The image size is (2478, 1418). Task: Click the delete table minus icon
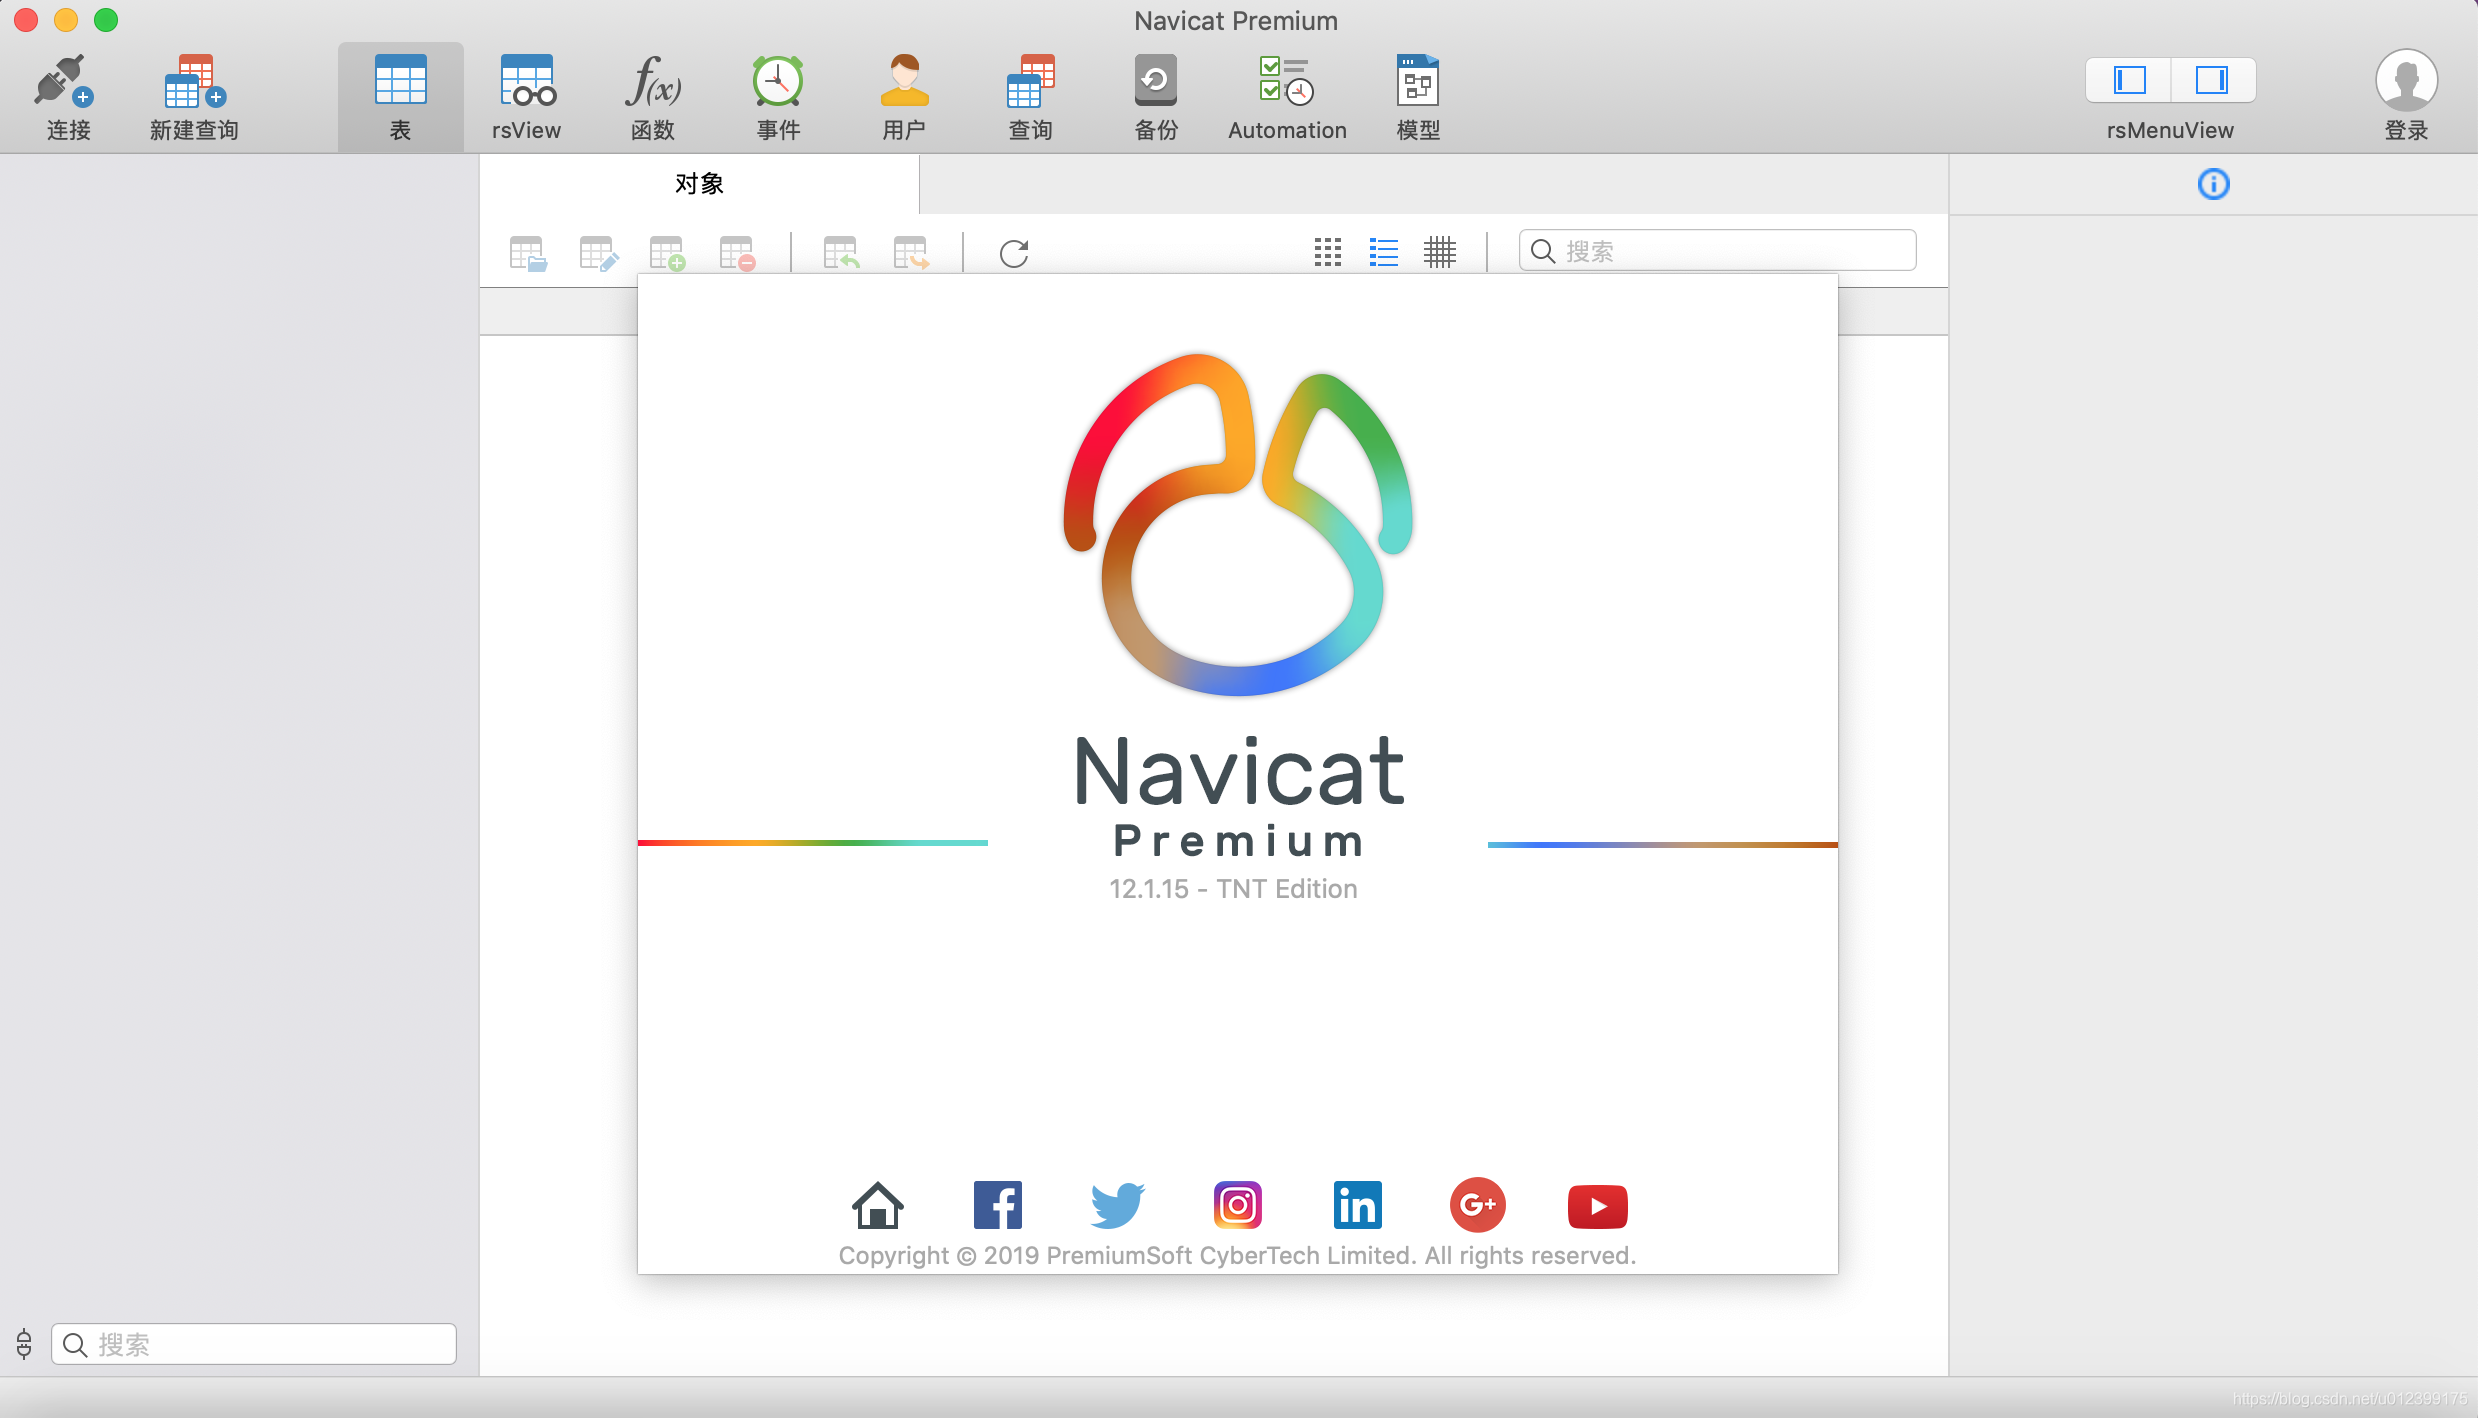[x=738, y=253]
